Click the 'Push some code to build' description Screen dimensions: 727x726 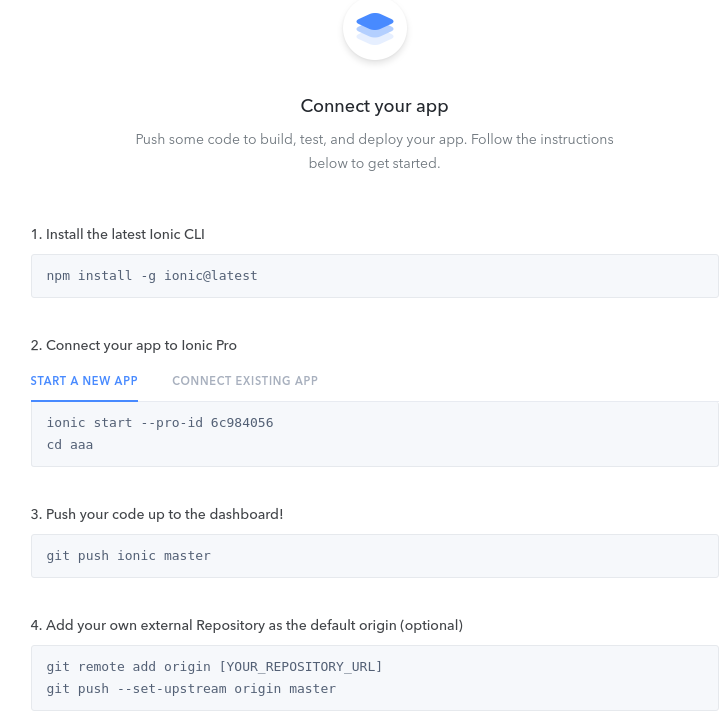pyautogui.click(x=374, y=139)
